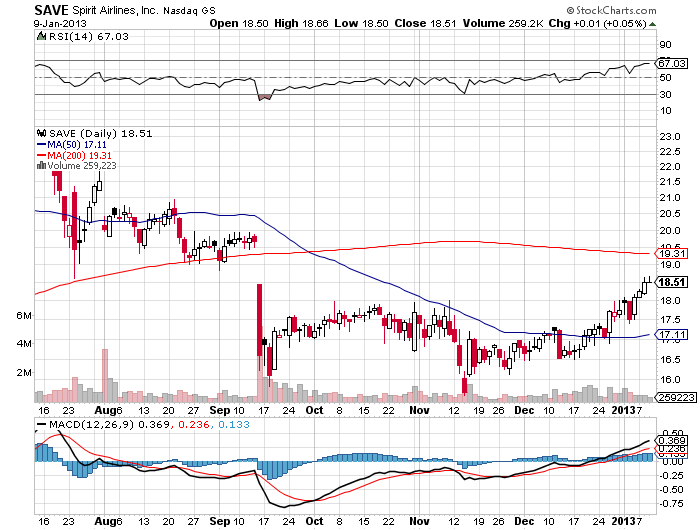Click the green up triangle after the Chg value
The width and height of the screenshot is (700, 530).
[652, 24]
